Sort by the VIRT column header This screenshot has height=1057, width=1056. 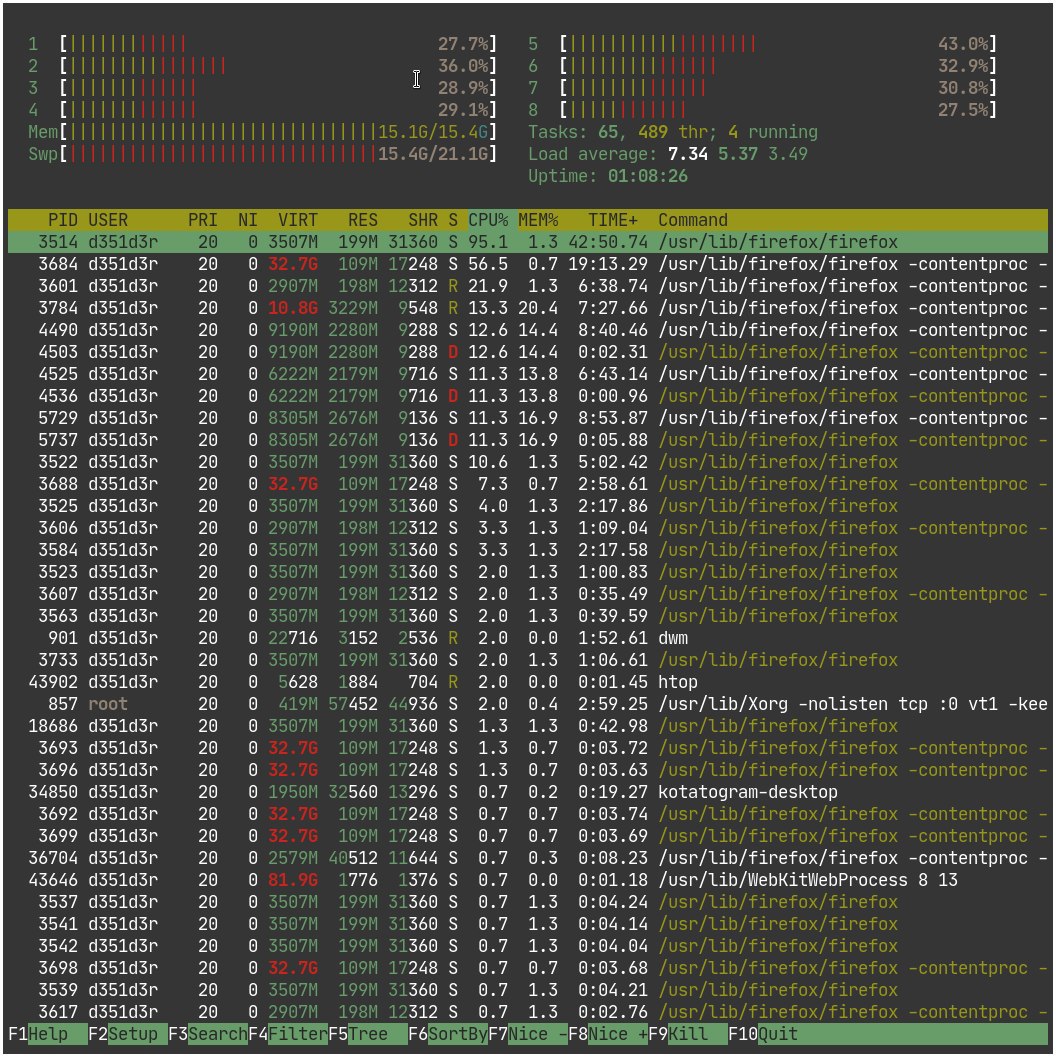point(297,220)
